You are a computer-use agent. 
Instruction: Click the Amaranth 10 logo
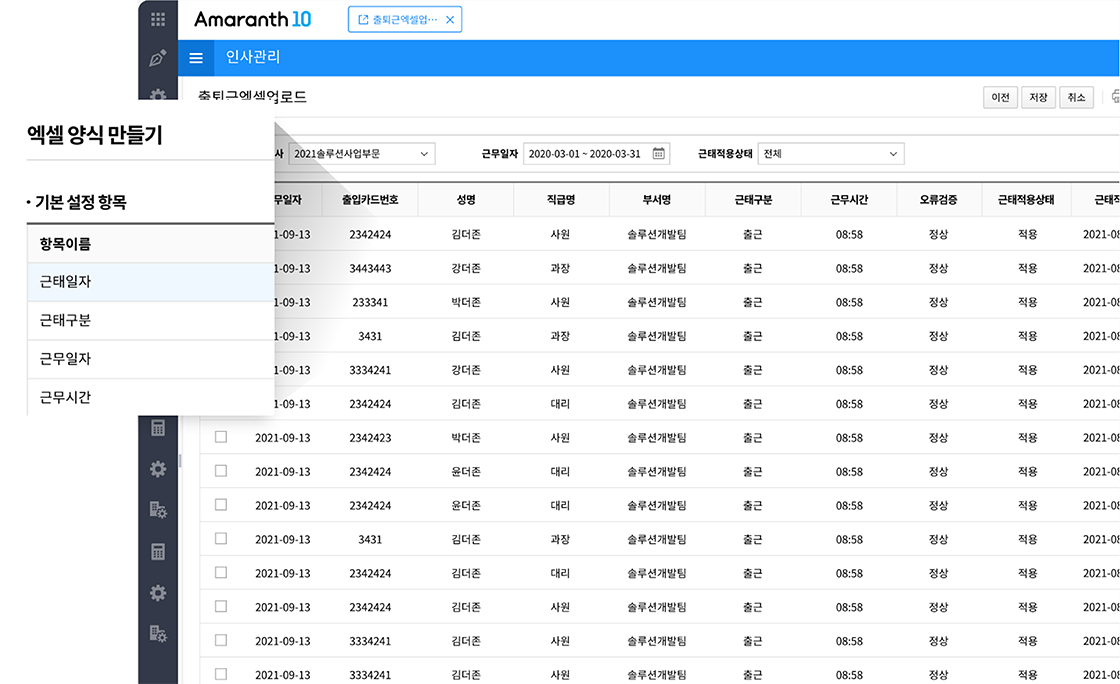tap(253, 19)
